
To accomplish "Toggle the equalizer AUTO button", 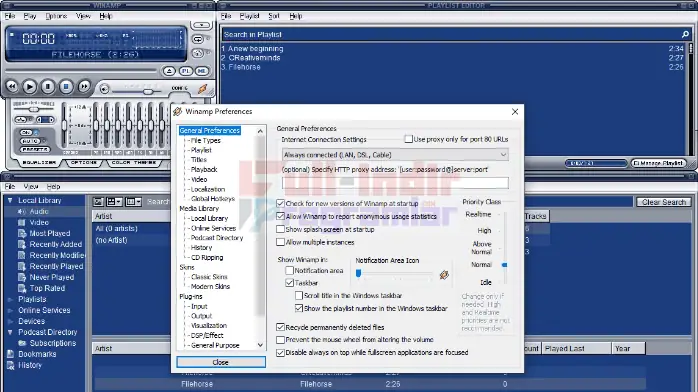I will (x=29, y=141).
